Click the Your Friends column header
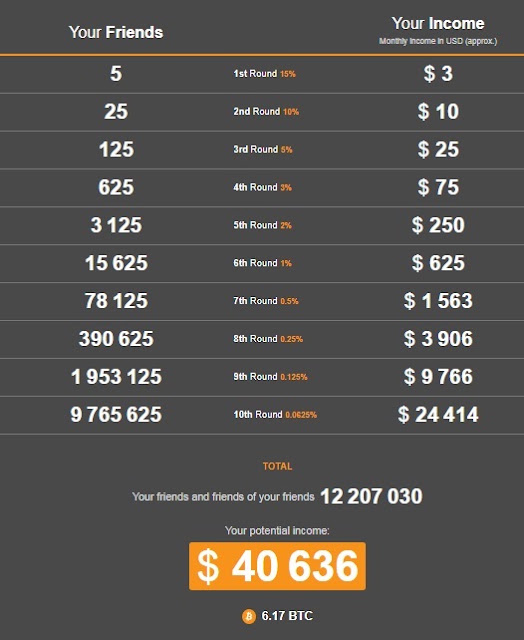 [116, 33]
